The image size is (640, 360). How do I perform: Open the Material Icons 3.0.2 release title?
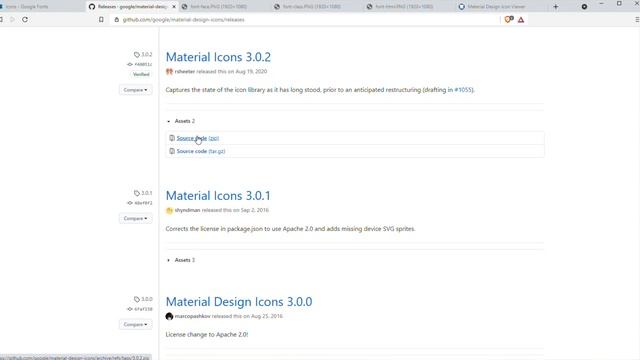click(x=218, y=57)
